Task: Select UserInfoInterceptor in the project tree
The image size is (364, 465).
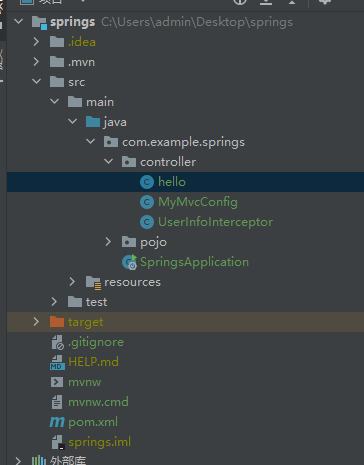Action: point(215,222)
